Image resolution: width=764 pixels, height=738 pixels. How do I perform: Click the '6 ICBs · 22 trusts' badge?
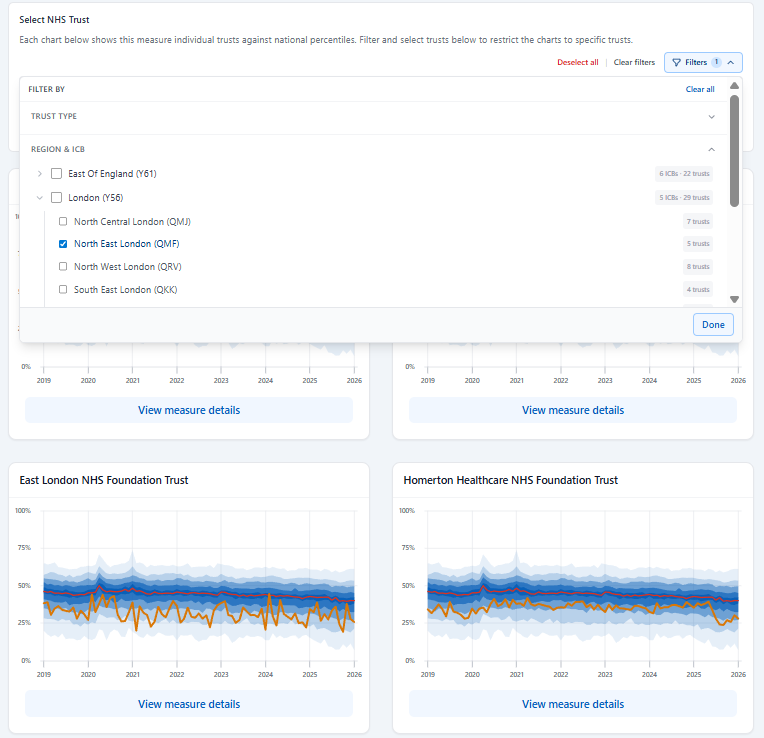tap(684, 174)
